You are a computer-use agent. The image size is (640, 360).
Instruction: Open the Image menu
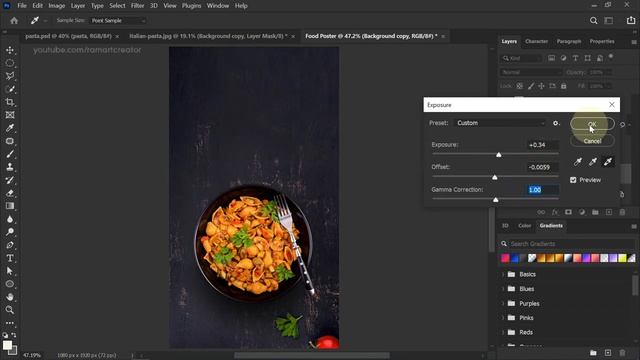click(x=56, y=6)
